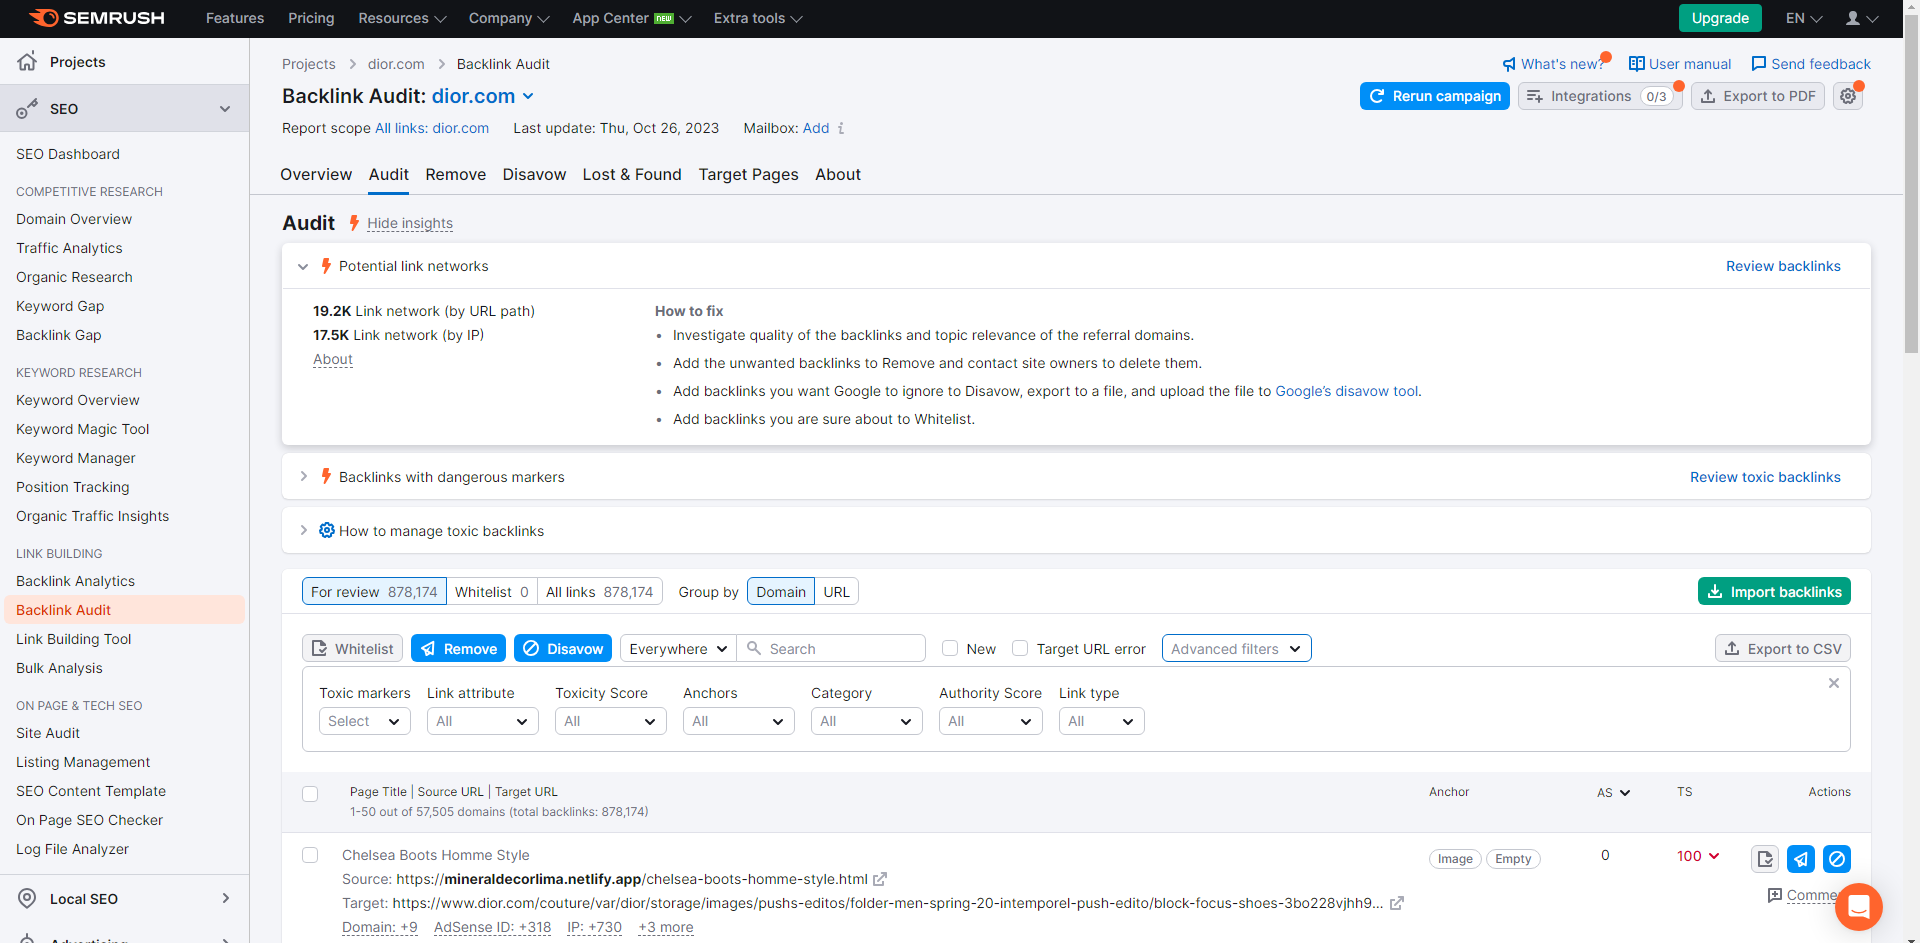Open the Remove tab
1920x943 pixels.
(455, 174)
